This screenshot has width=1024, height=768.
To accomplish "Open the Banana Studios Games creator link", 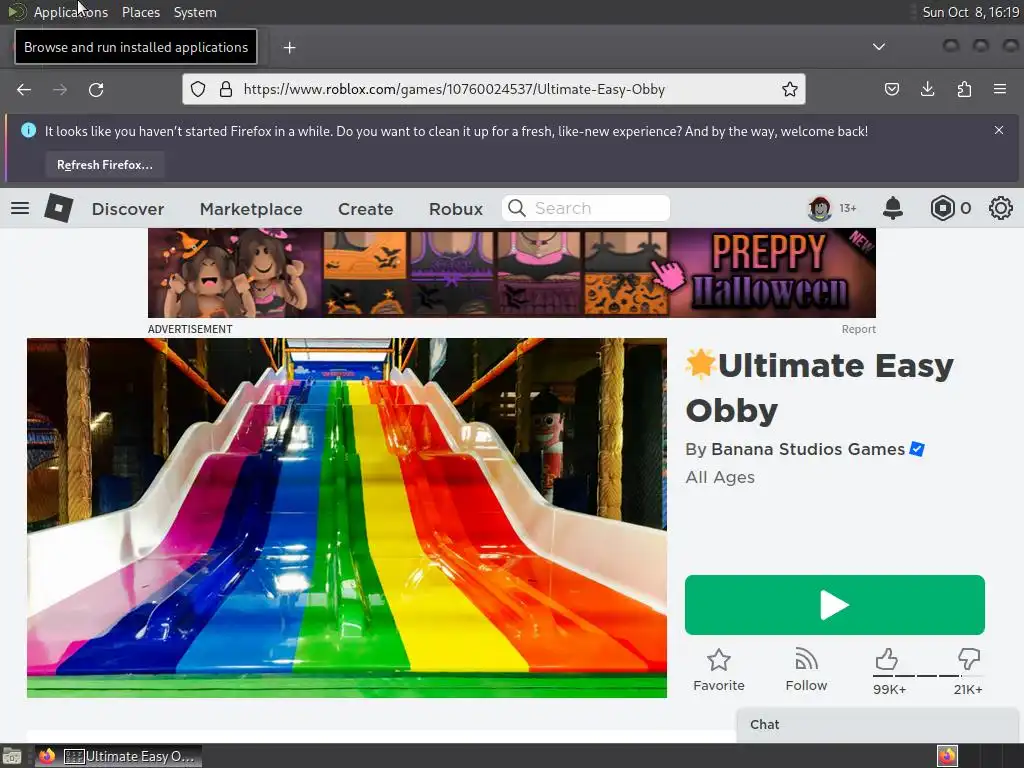I will tap(808, 449).
